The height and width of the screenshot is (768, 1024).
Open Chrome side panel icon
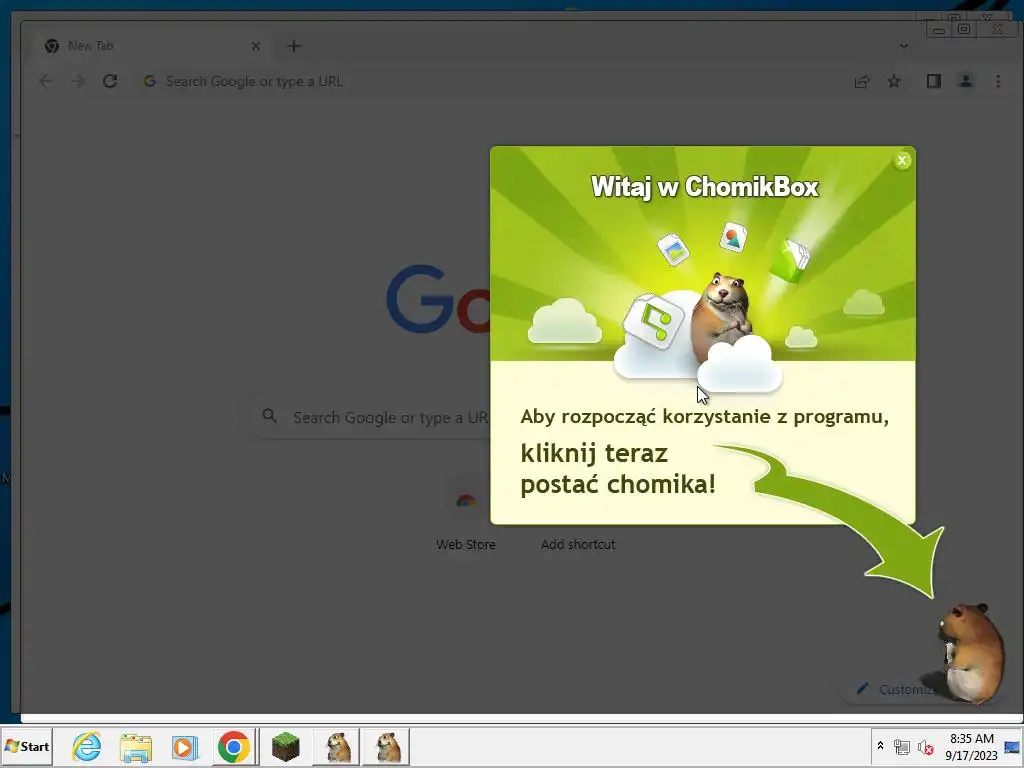coord(934,81)
